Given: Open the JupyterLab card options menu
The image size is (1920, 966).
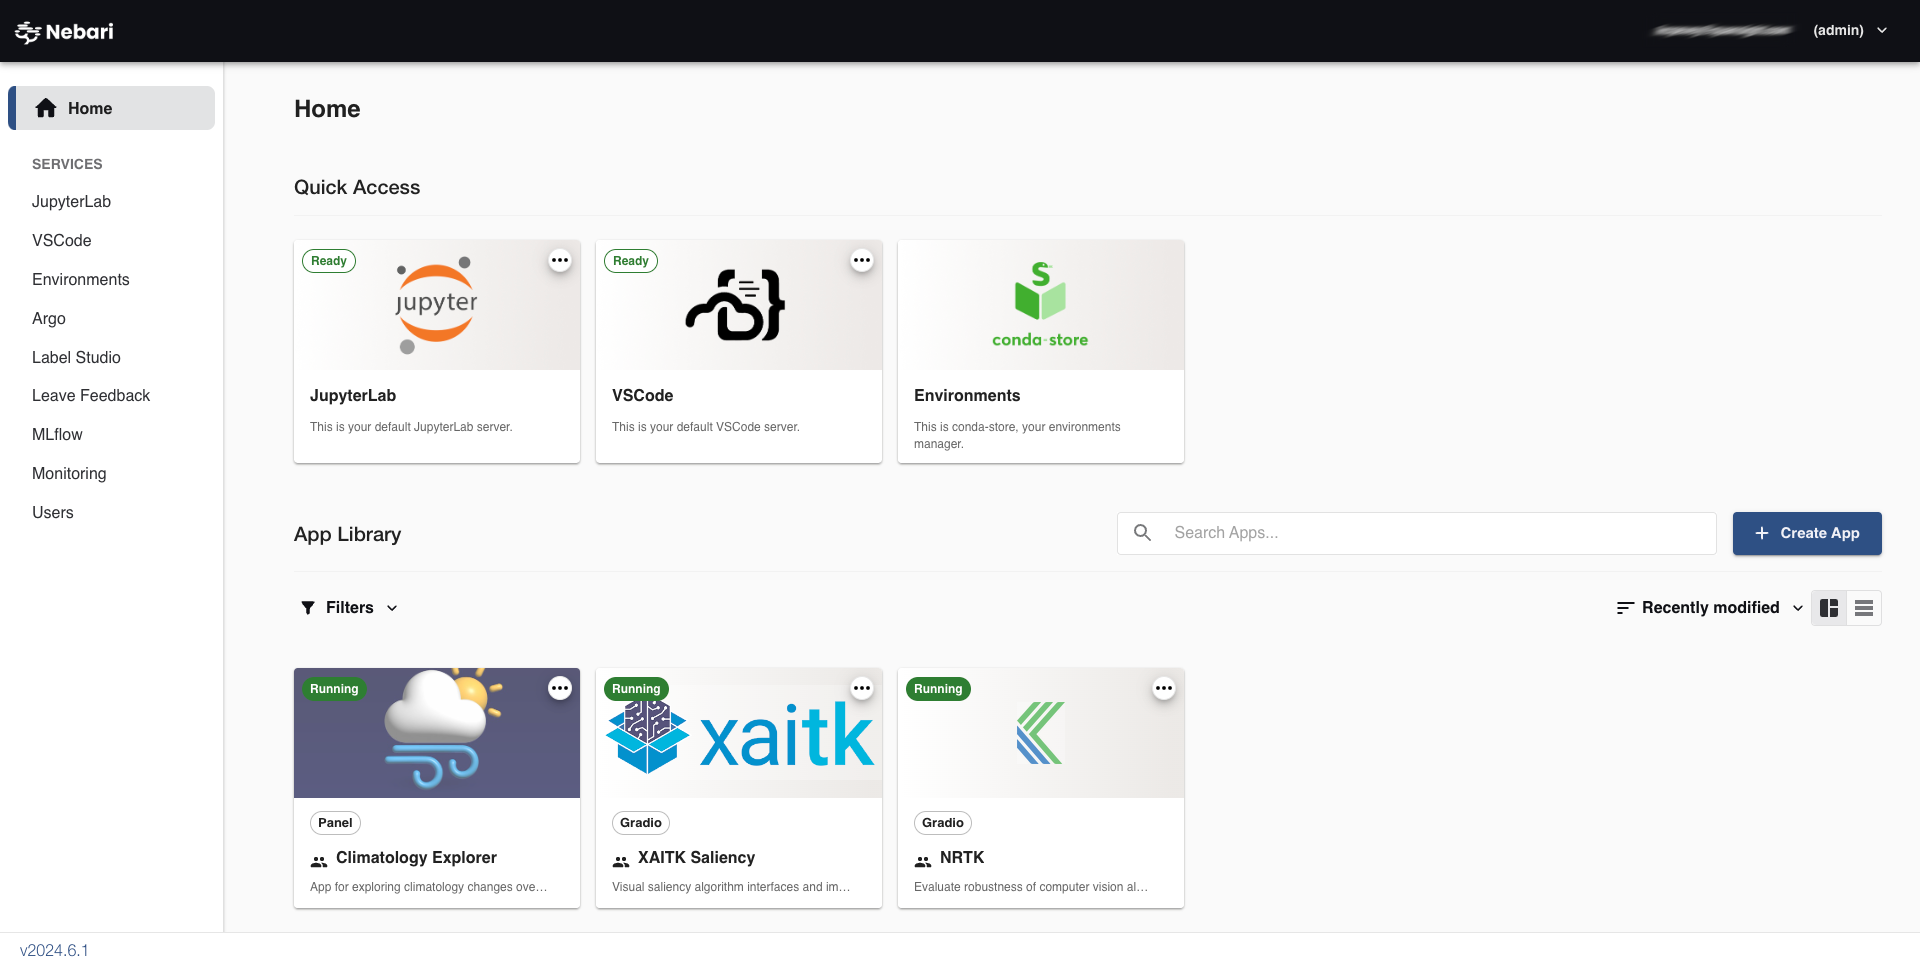Looking at the screenshot, I should click(560, 260).
